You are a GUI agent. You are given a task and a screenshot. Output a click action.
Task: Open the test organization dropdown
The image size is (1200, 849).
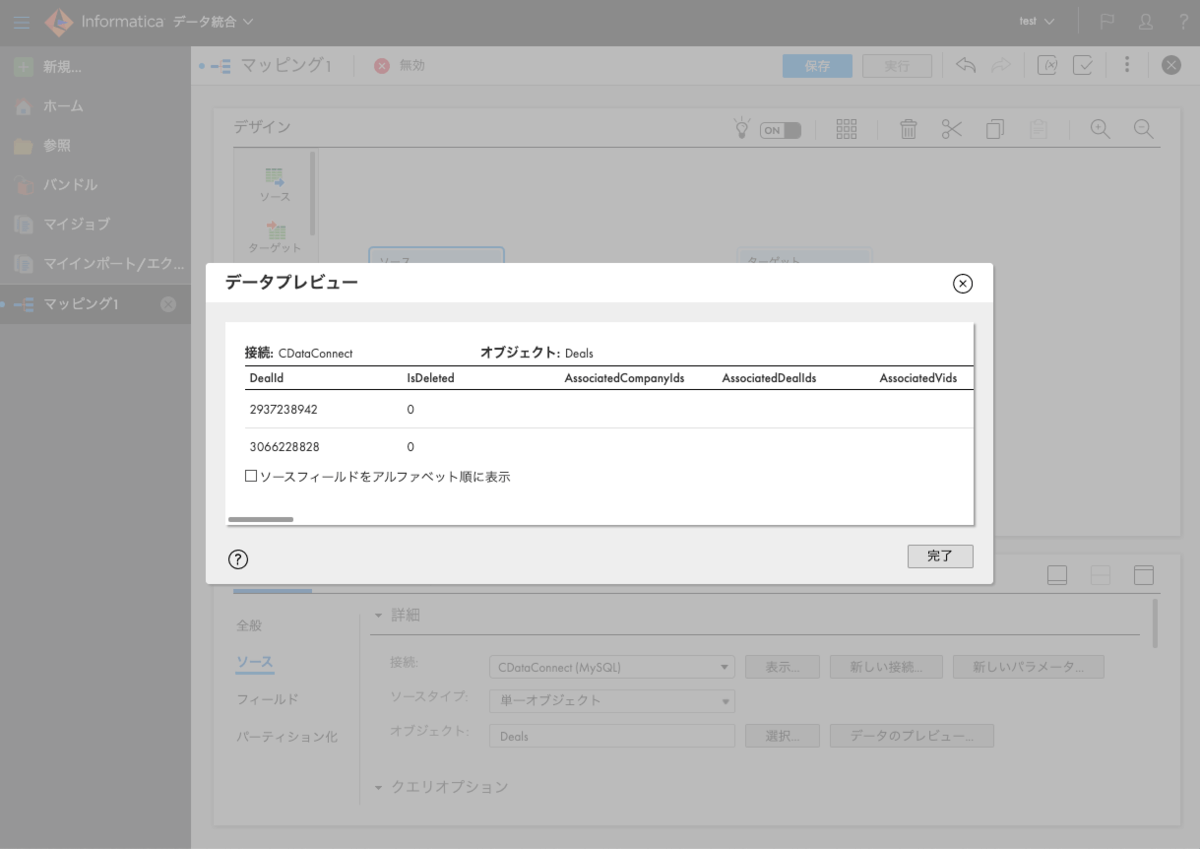1037,21
